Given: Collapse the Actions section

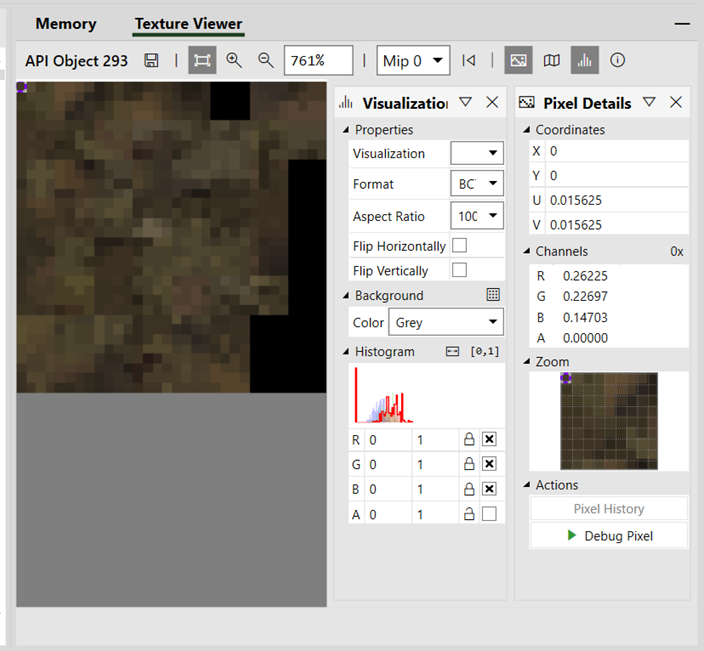Looking at the screenshot, I should tap(527, 485).
